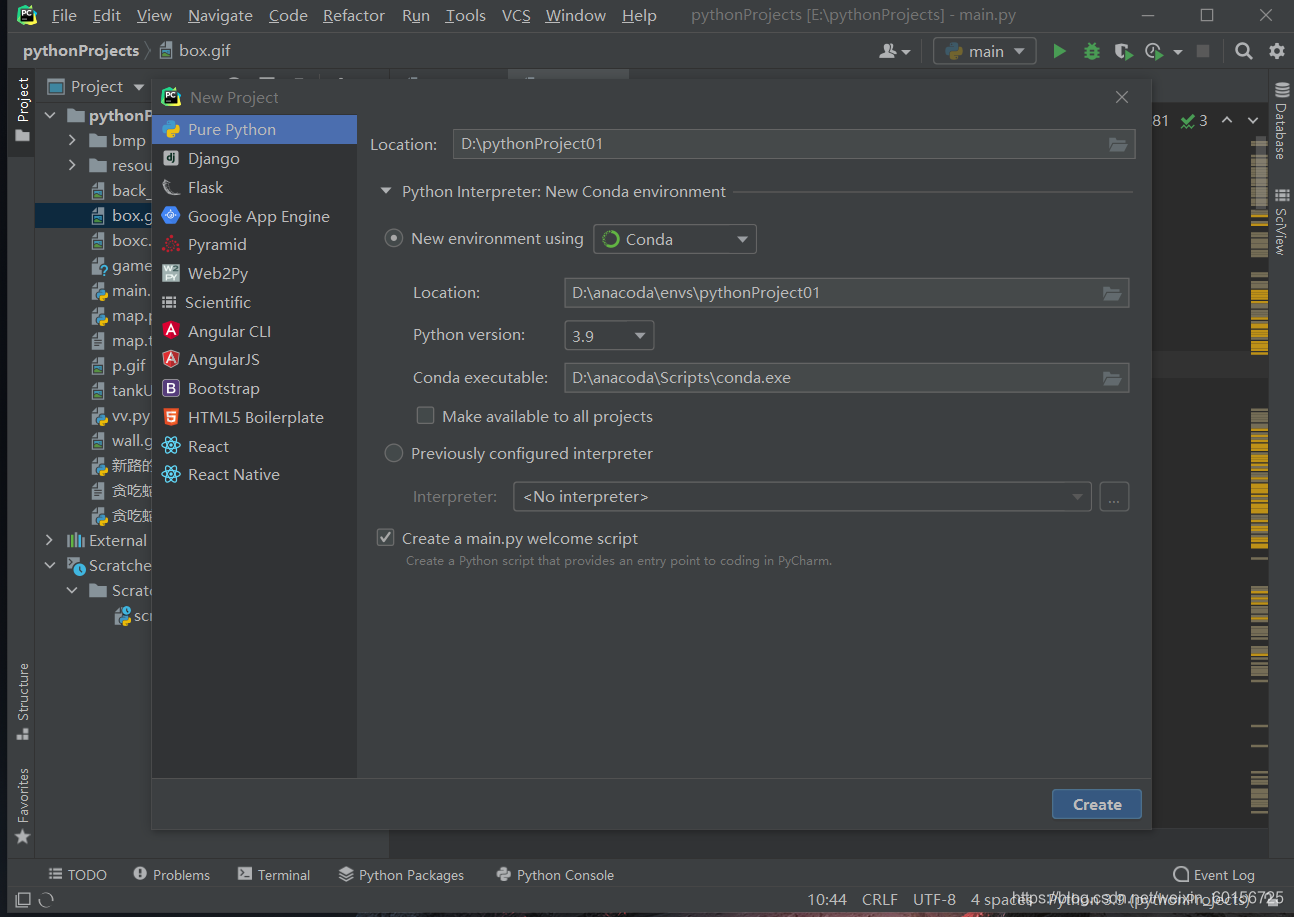The width and height of the screenshot is (1294, 917).
Task: Open IDE settings gear icon
Action: point(1276,51)
